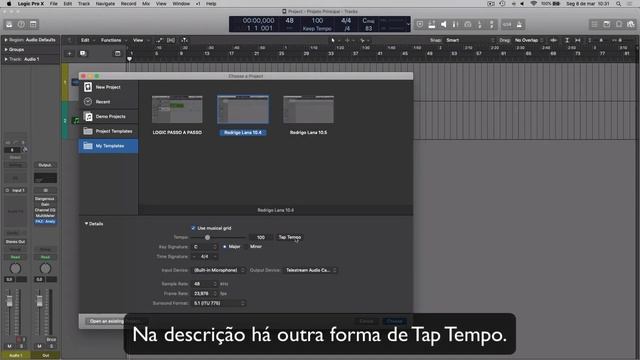Click the Duplicate Track icon
Viewport: 640px width, 360px height.
[83, 53]
